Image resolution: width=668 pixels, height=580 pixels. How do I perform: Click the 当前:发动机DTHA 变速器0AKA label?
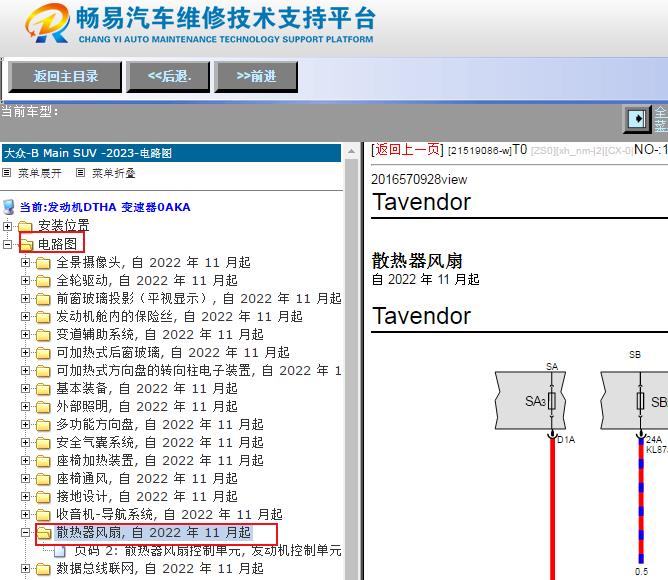tap(105, 207)
